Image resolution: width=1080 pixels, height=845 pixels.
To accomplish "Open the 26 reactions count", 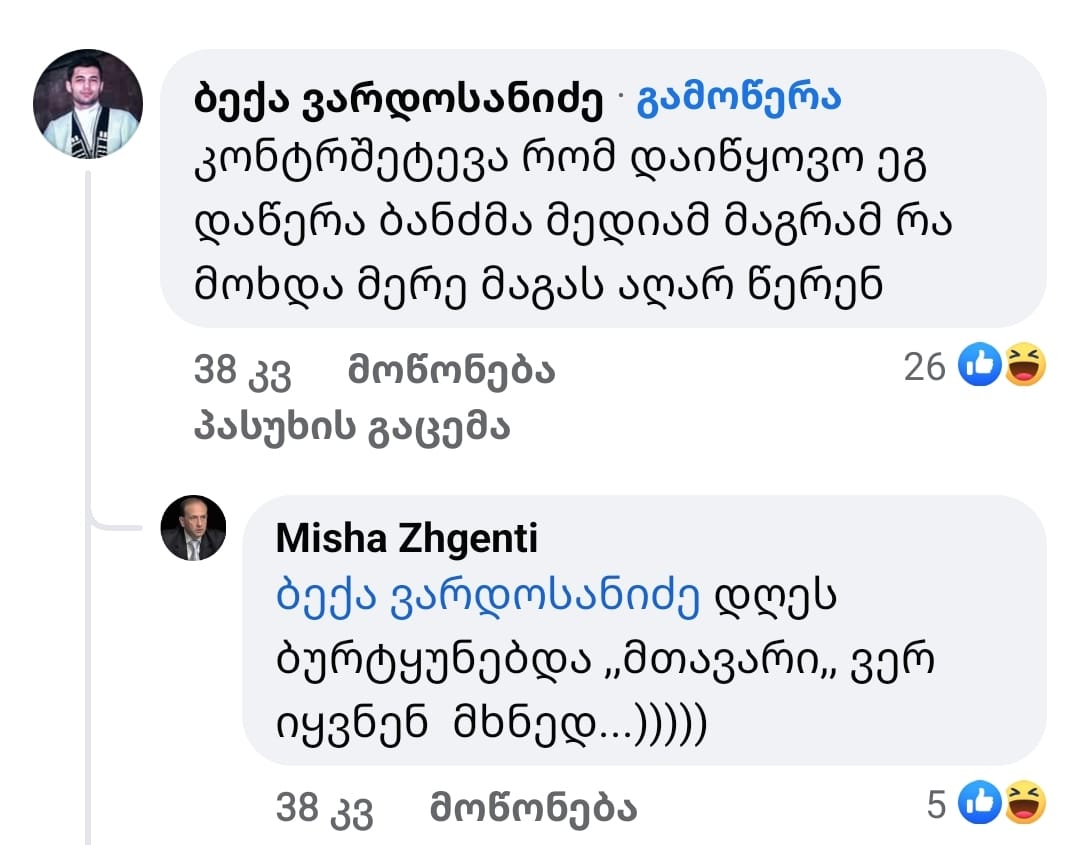I will pos(924,367).
